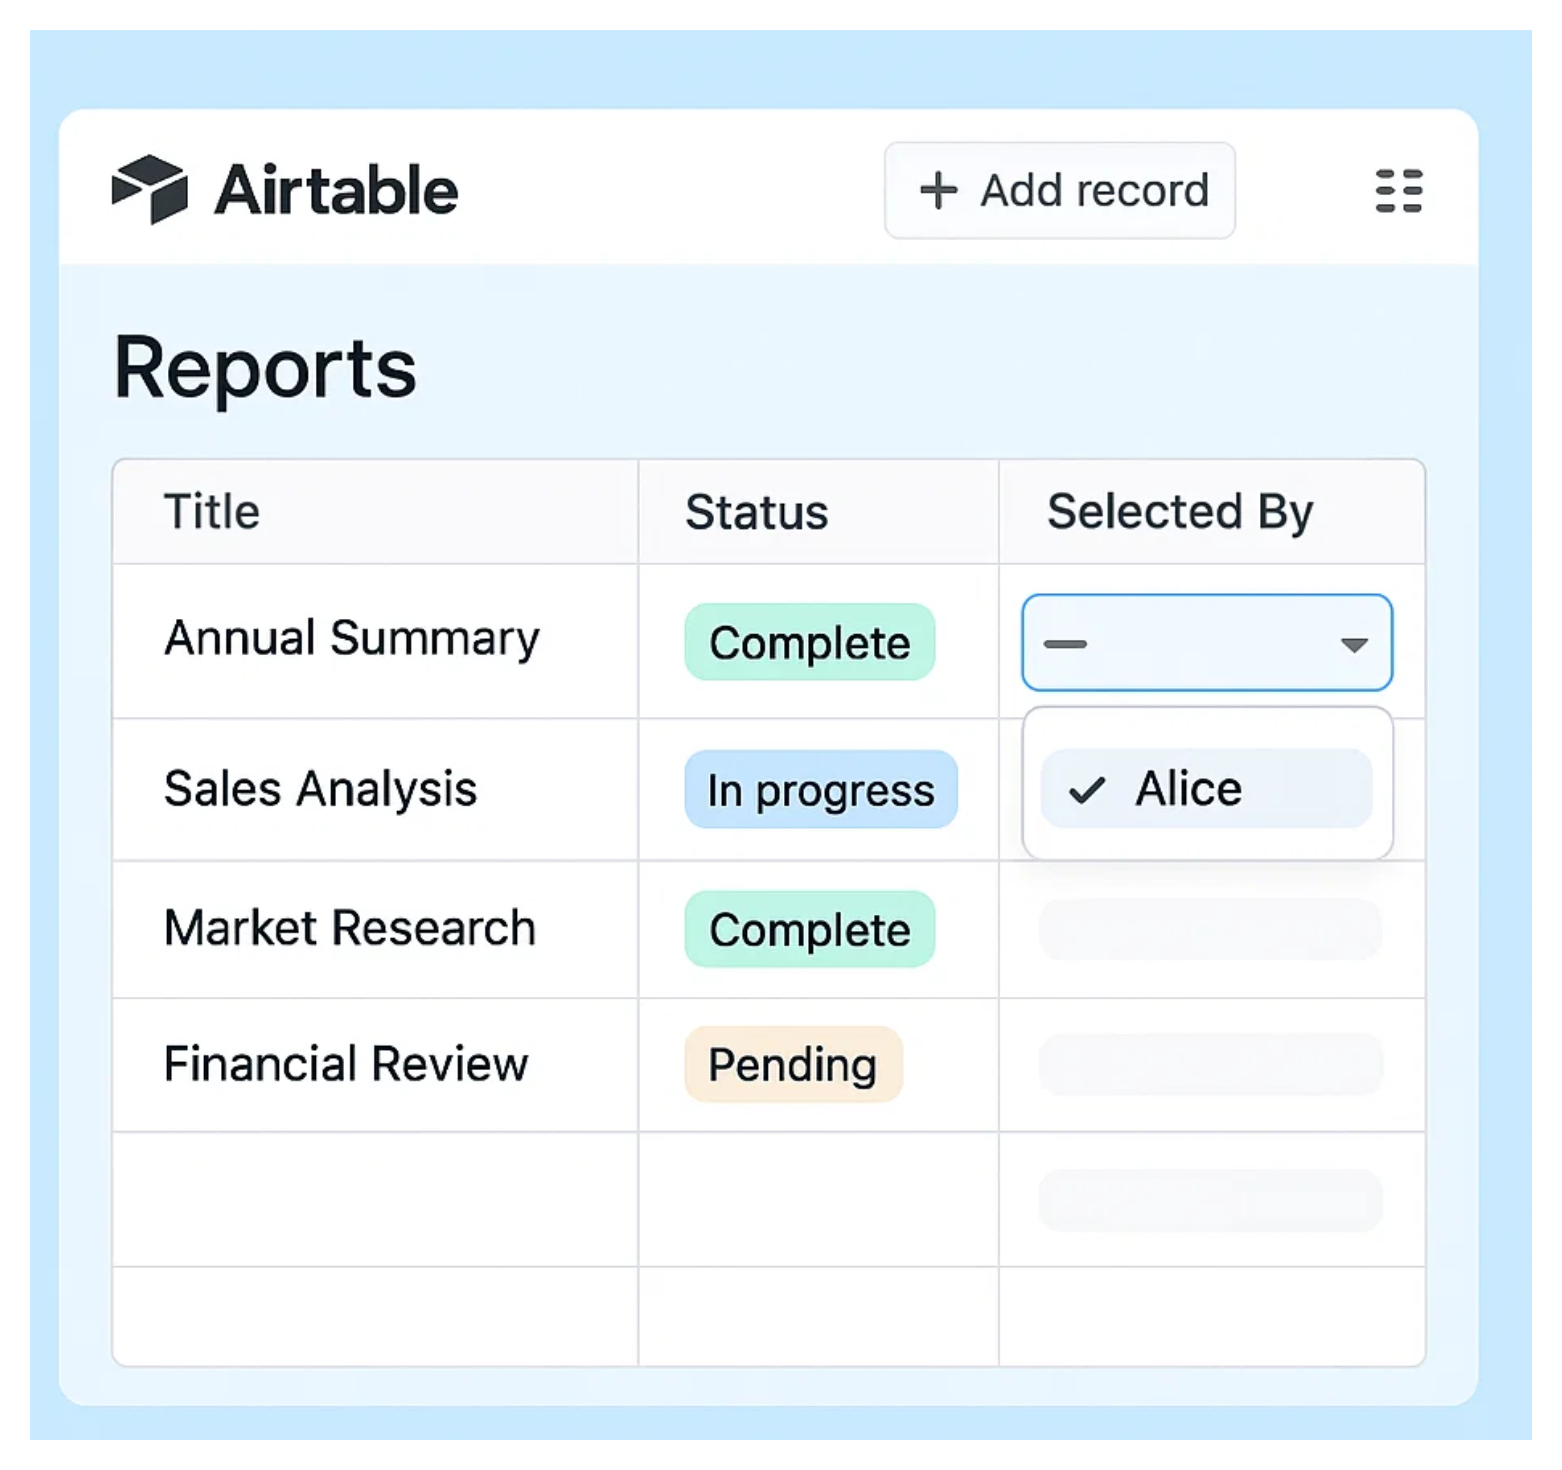Choose Alice from the dropdown list
The width and height of the screenshot is (1562, 1470).
coord(1188,789)
